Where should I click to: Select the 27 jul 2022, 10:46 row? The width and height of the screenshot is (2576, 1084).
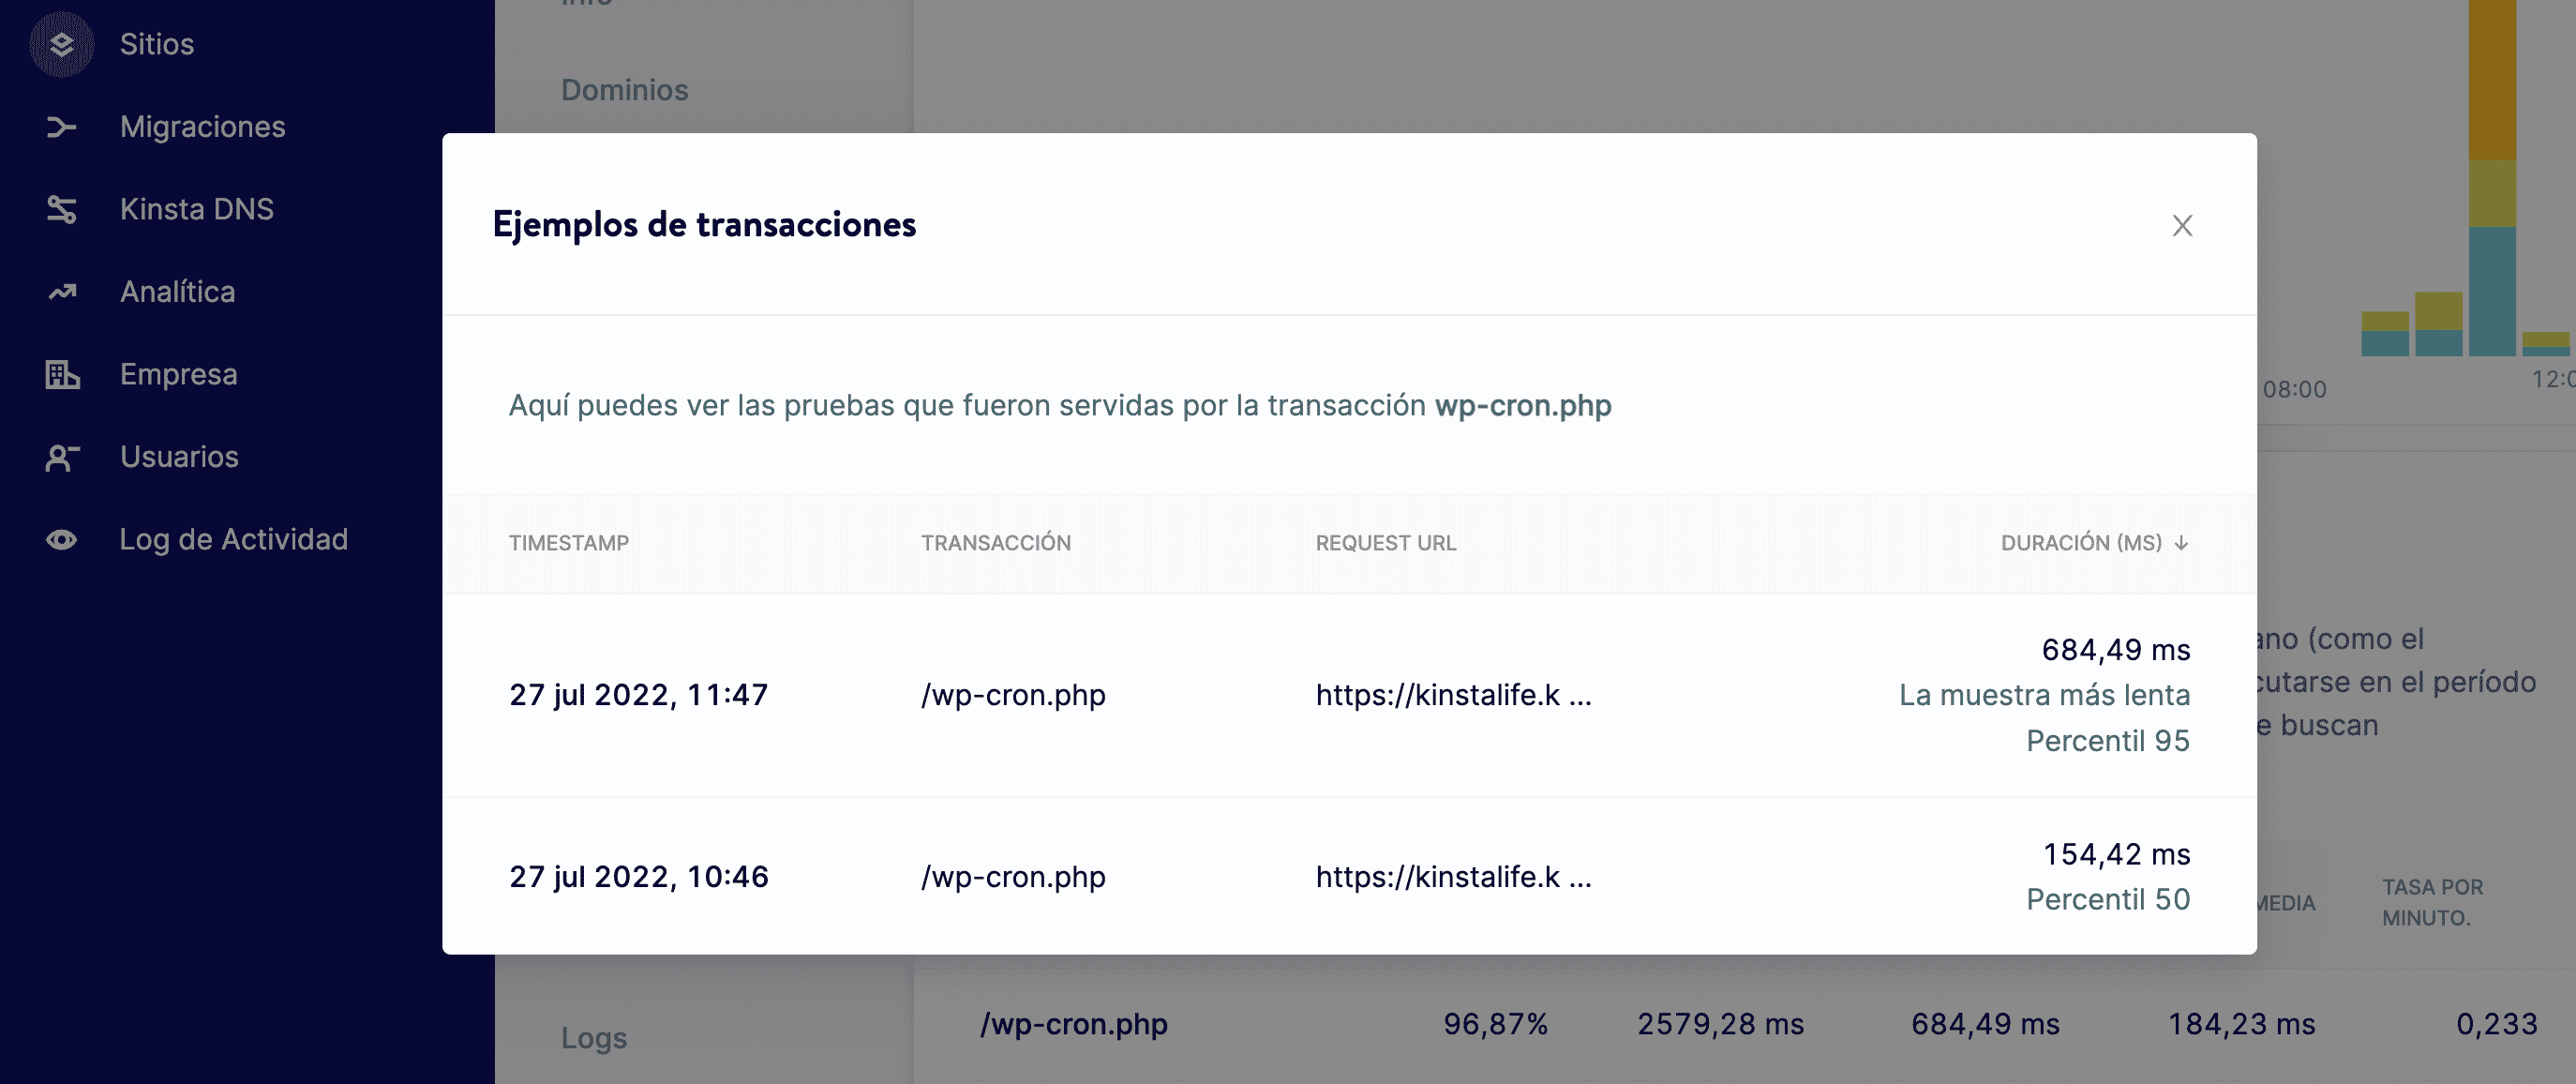point(638,877)
